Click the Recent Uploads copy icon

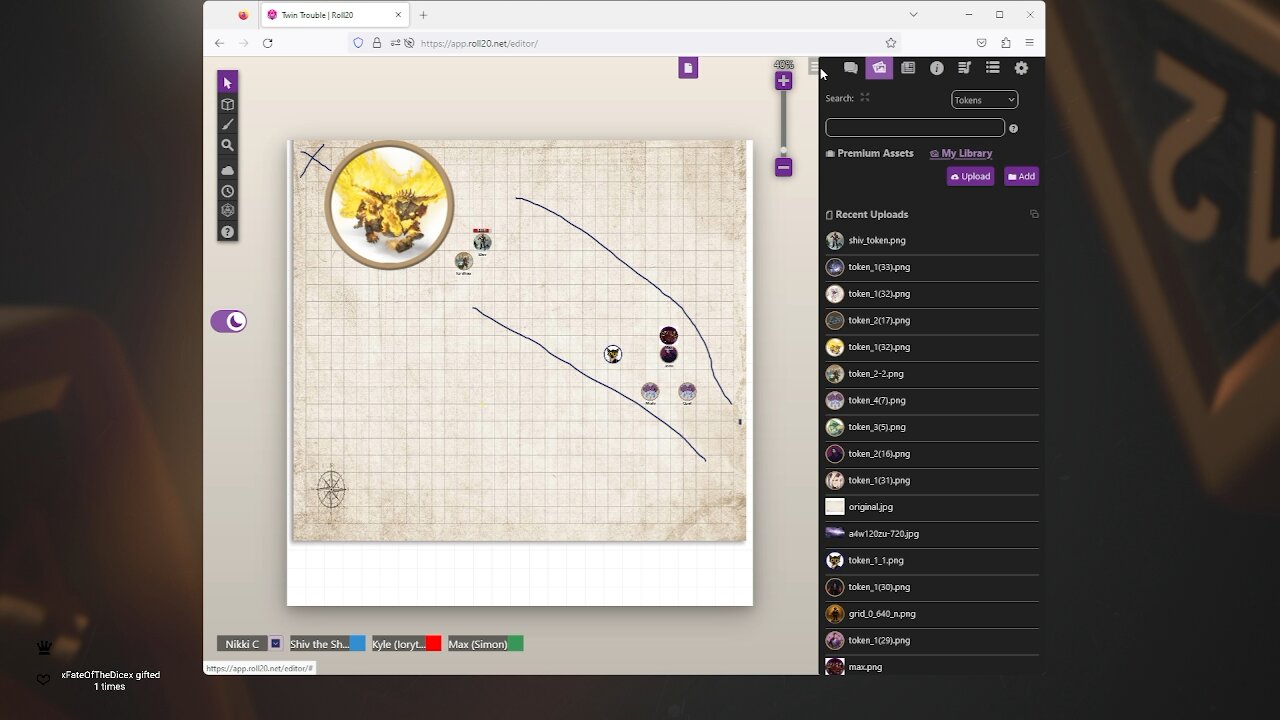(x=1034, y=214)
